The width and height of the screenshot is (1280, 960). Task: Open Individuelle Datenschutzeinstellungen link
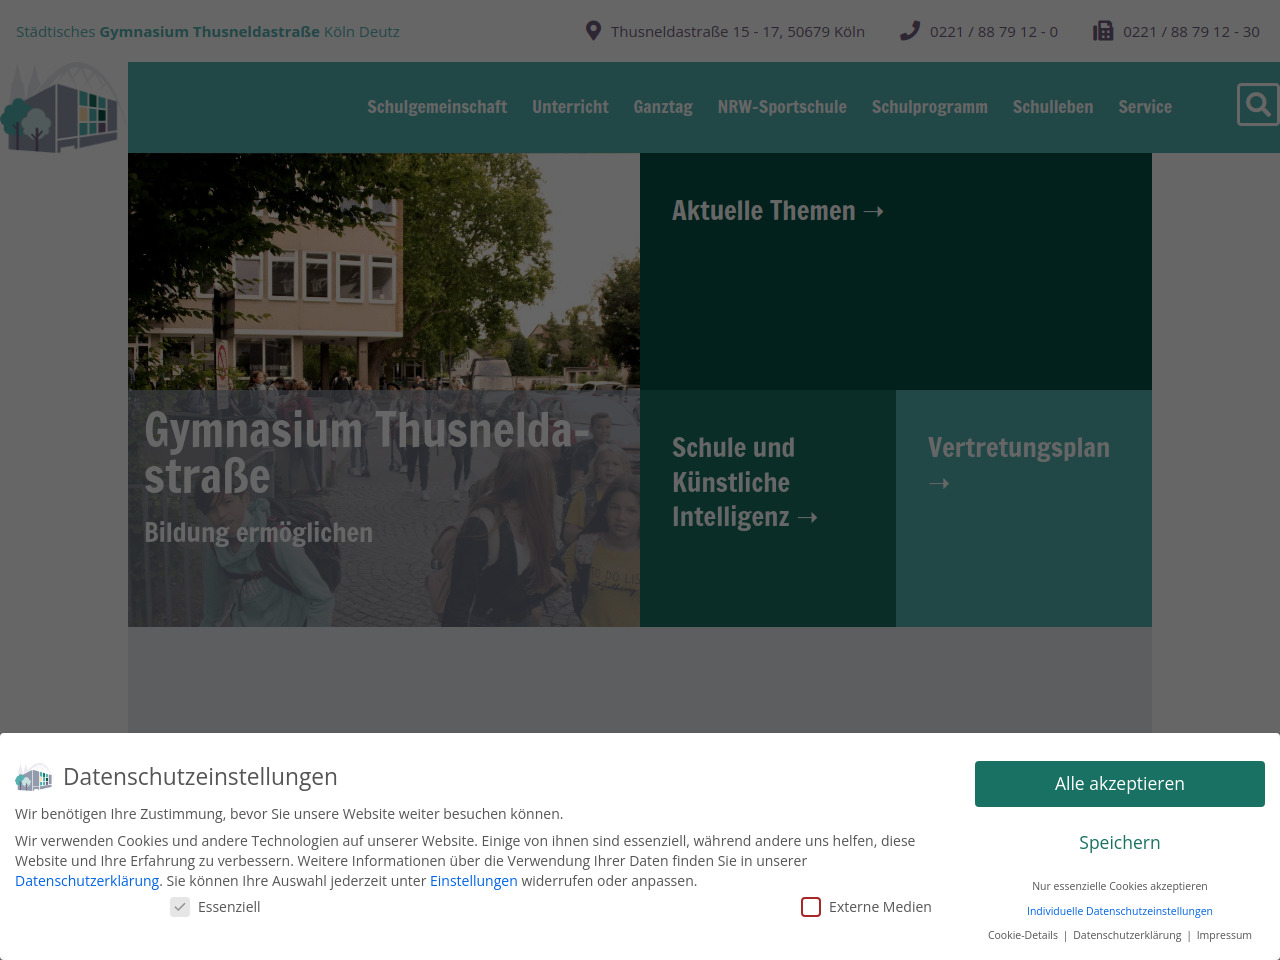coord(1119,911)
